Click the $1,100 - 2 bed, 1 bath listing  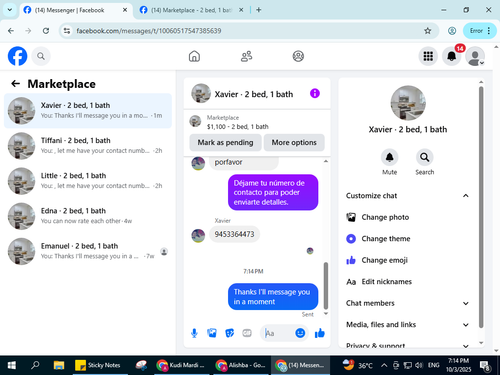(x=237, y=127)
